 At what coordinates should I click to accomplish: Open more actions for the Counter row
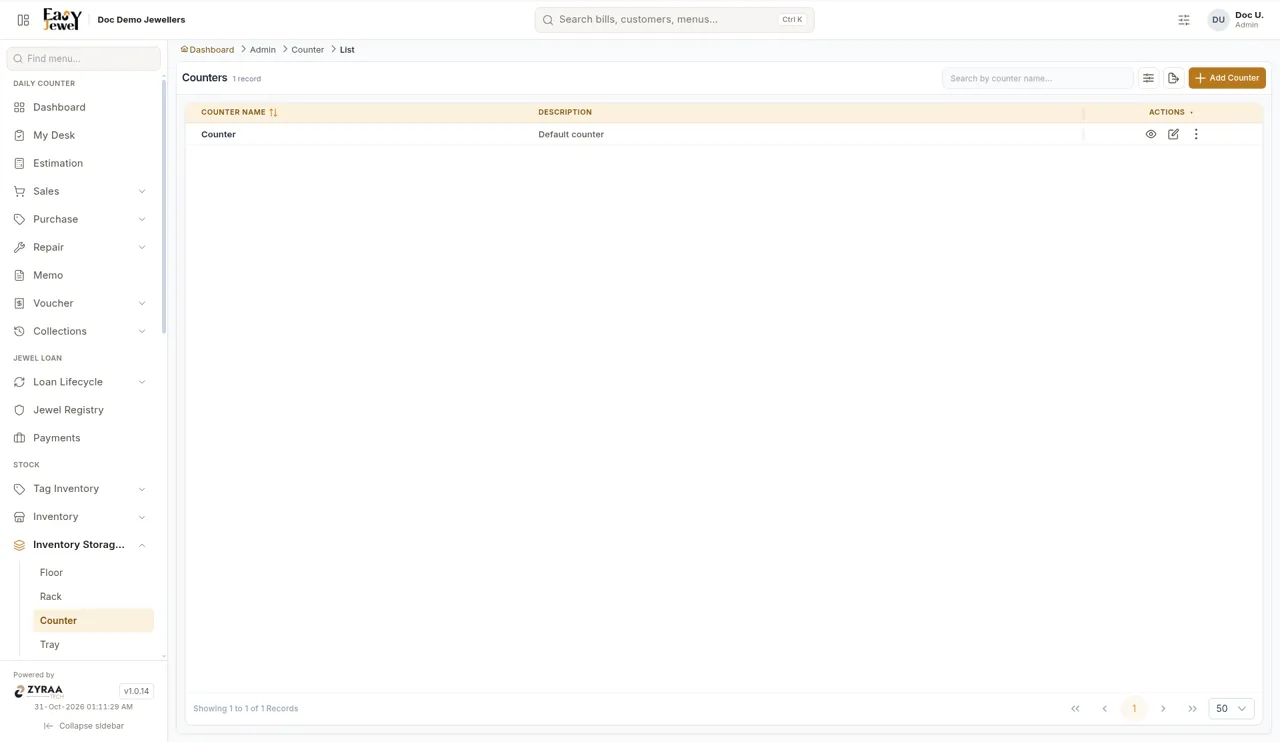(x=1196, y=134)
